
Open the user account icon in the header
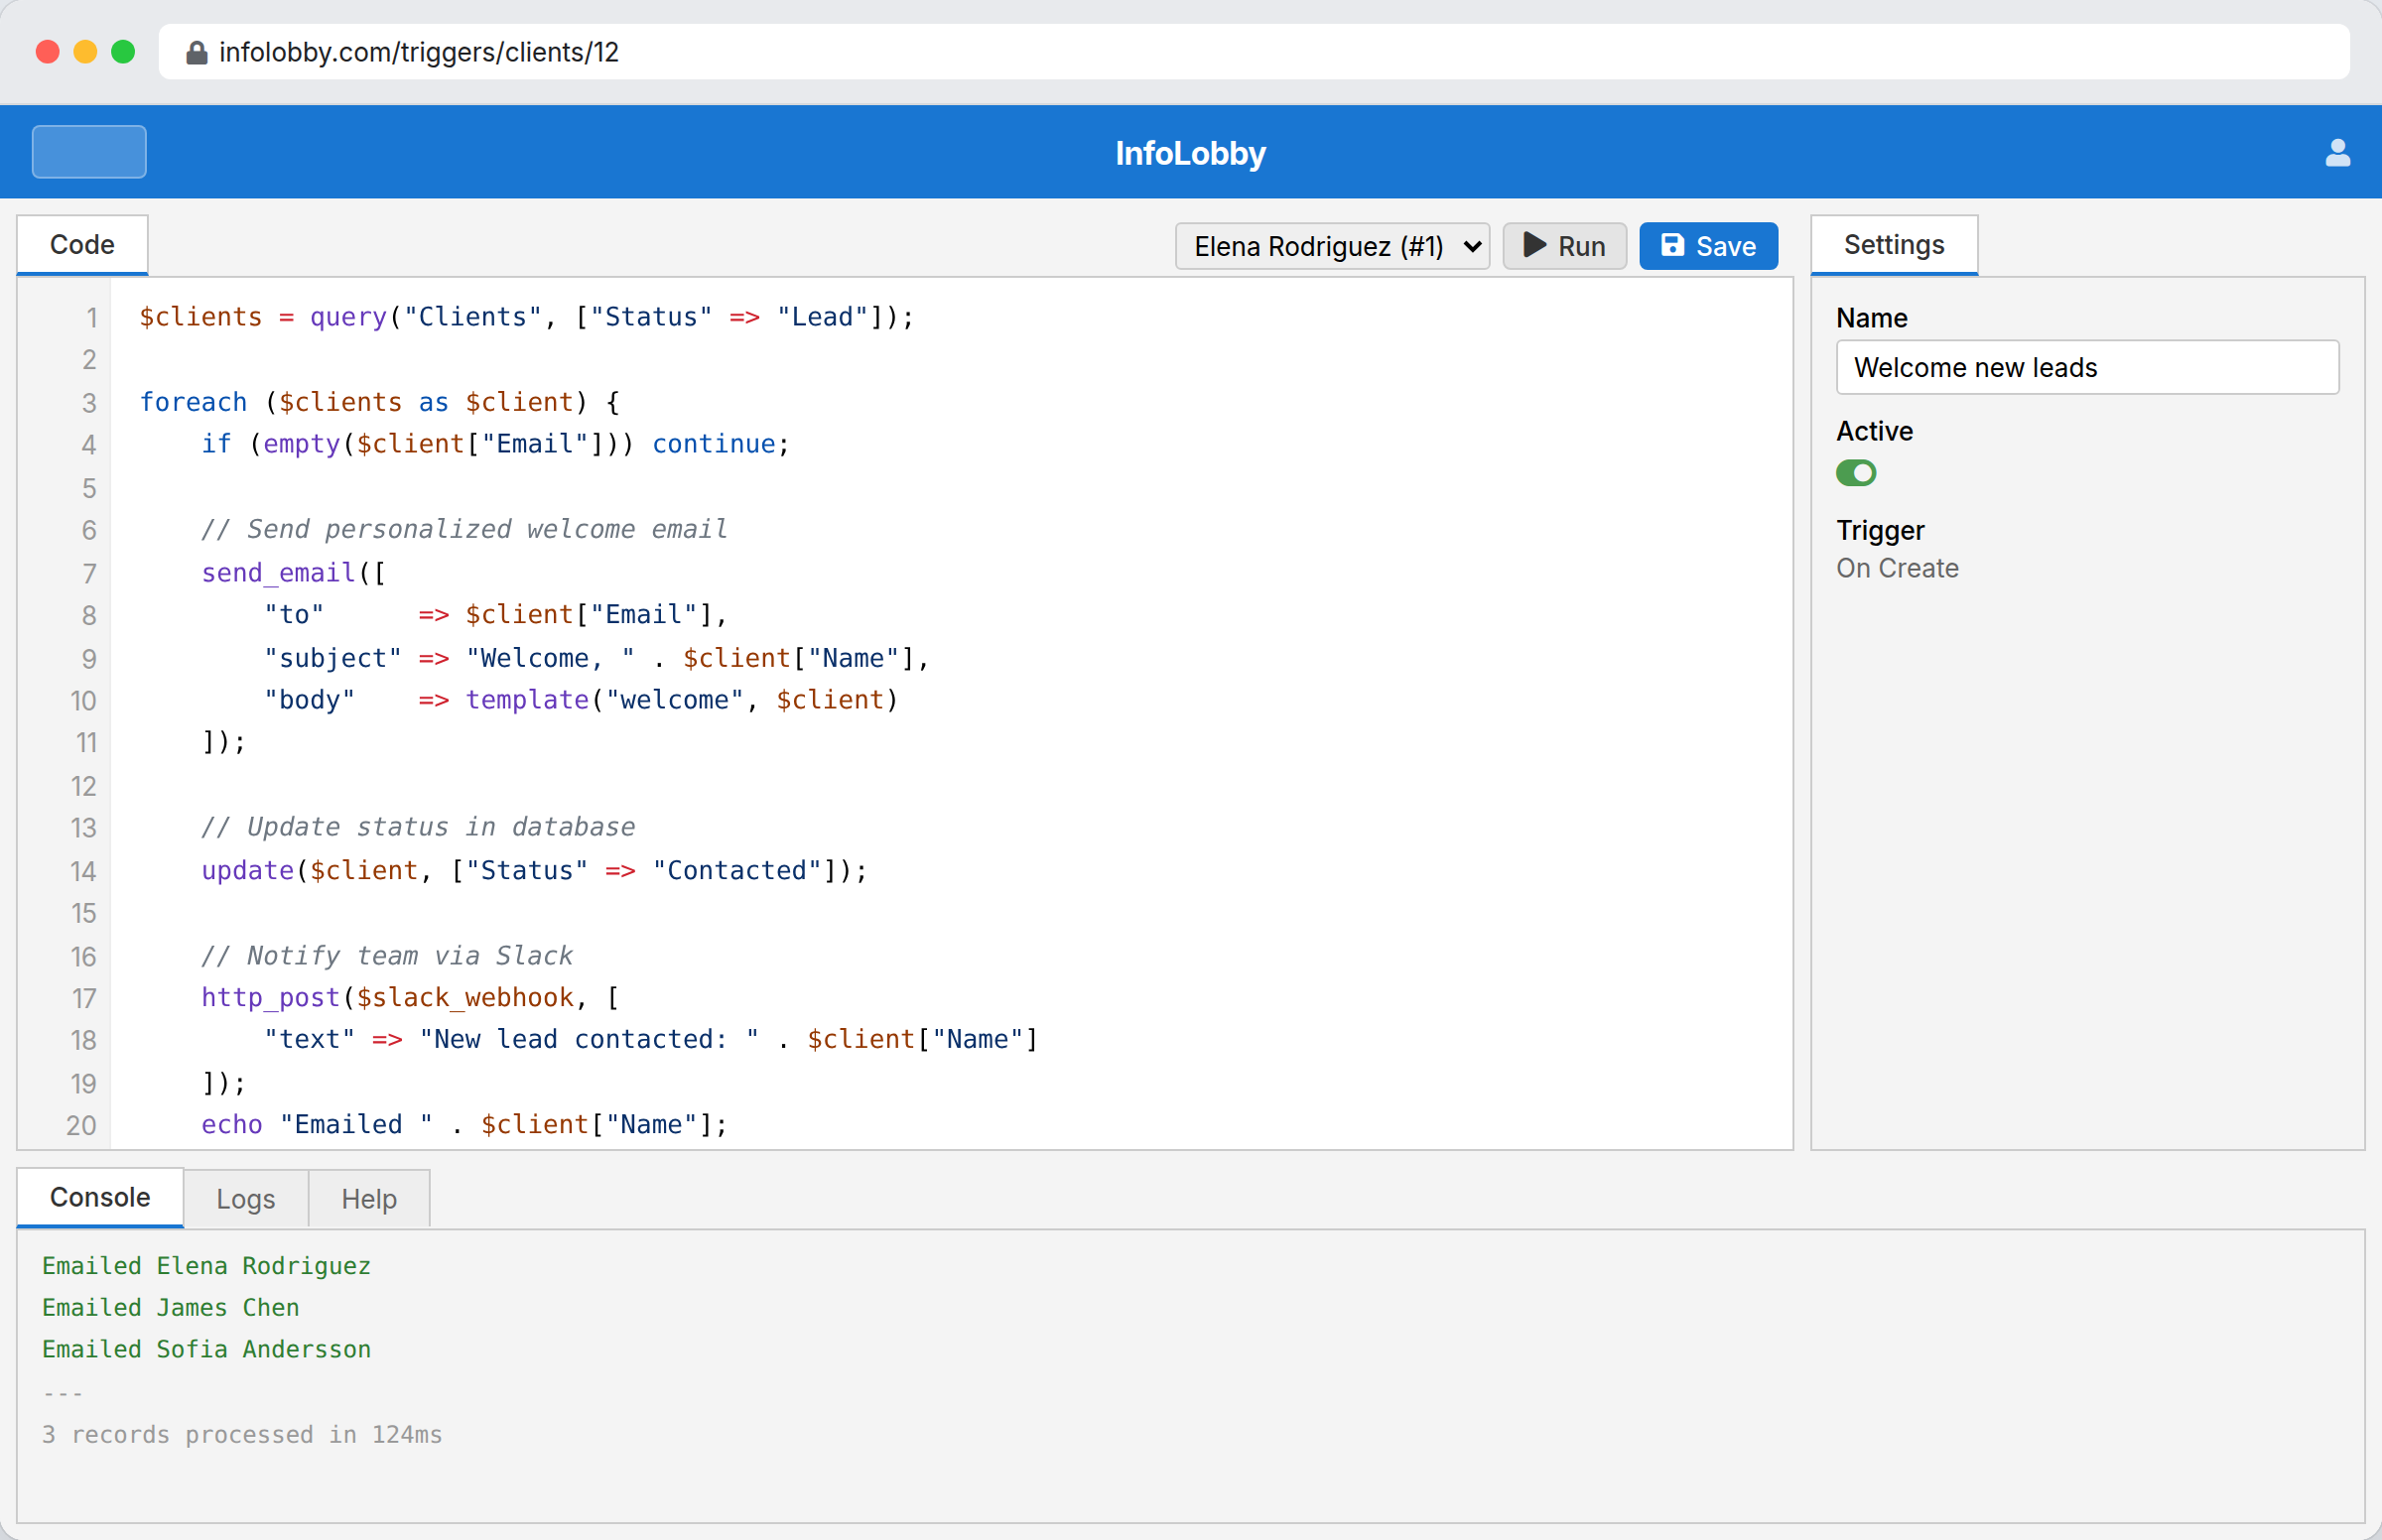(2337, 152)
